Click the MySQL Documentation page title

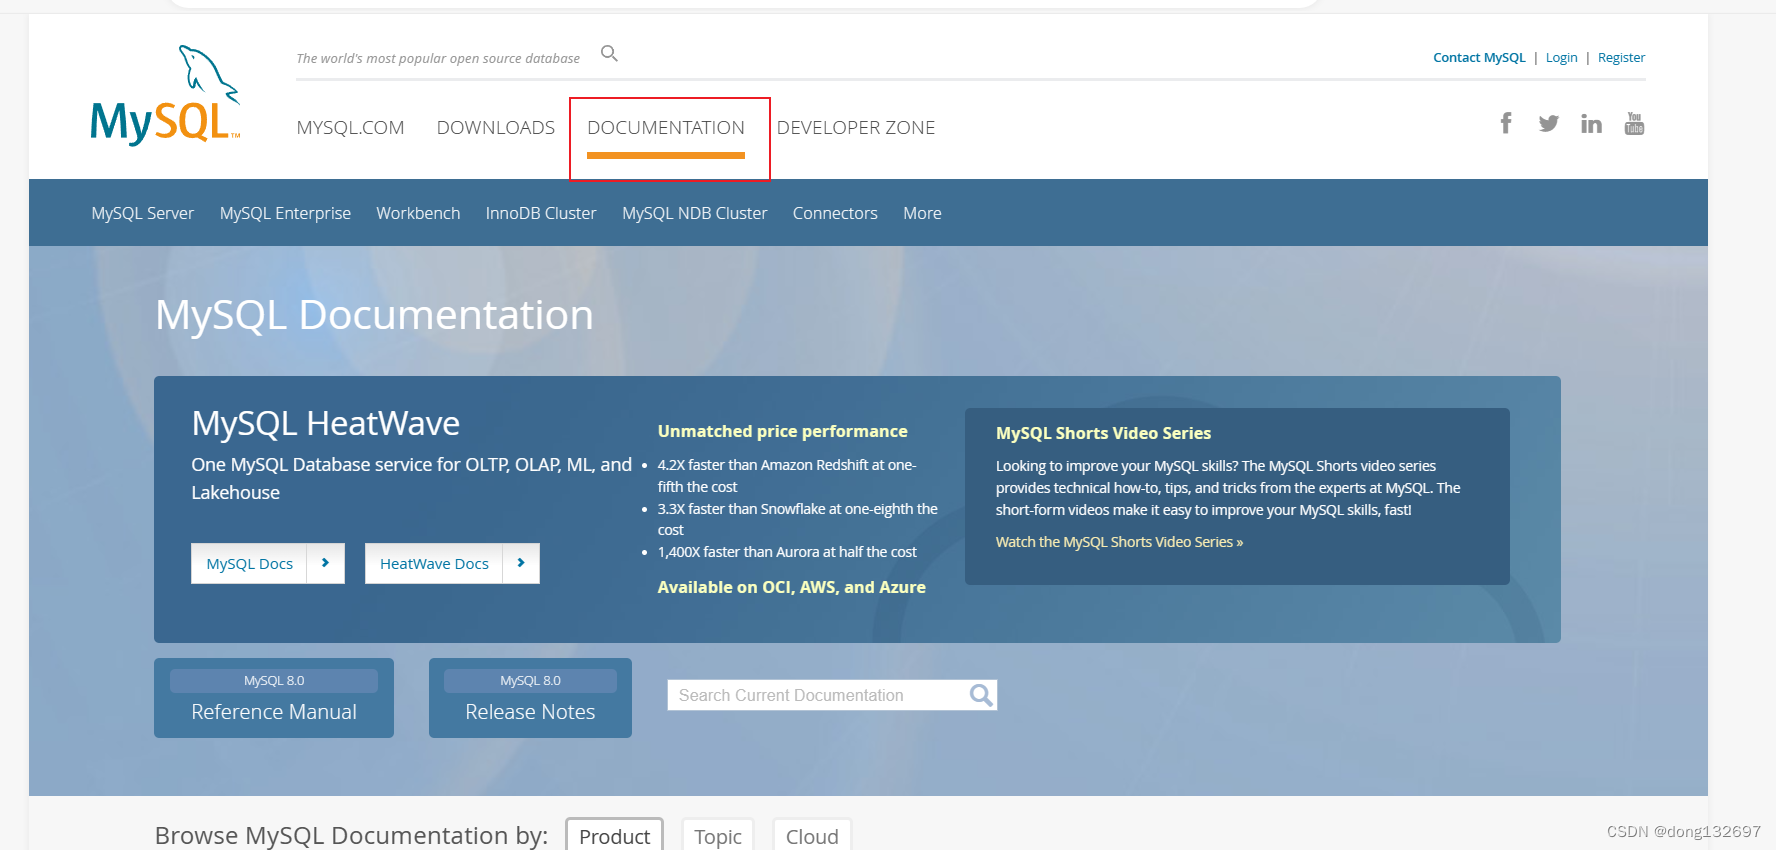coord(374,315)
